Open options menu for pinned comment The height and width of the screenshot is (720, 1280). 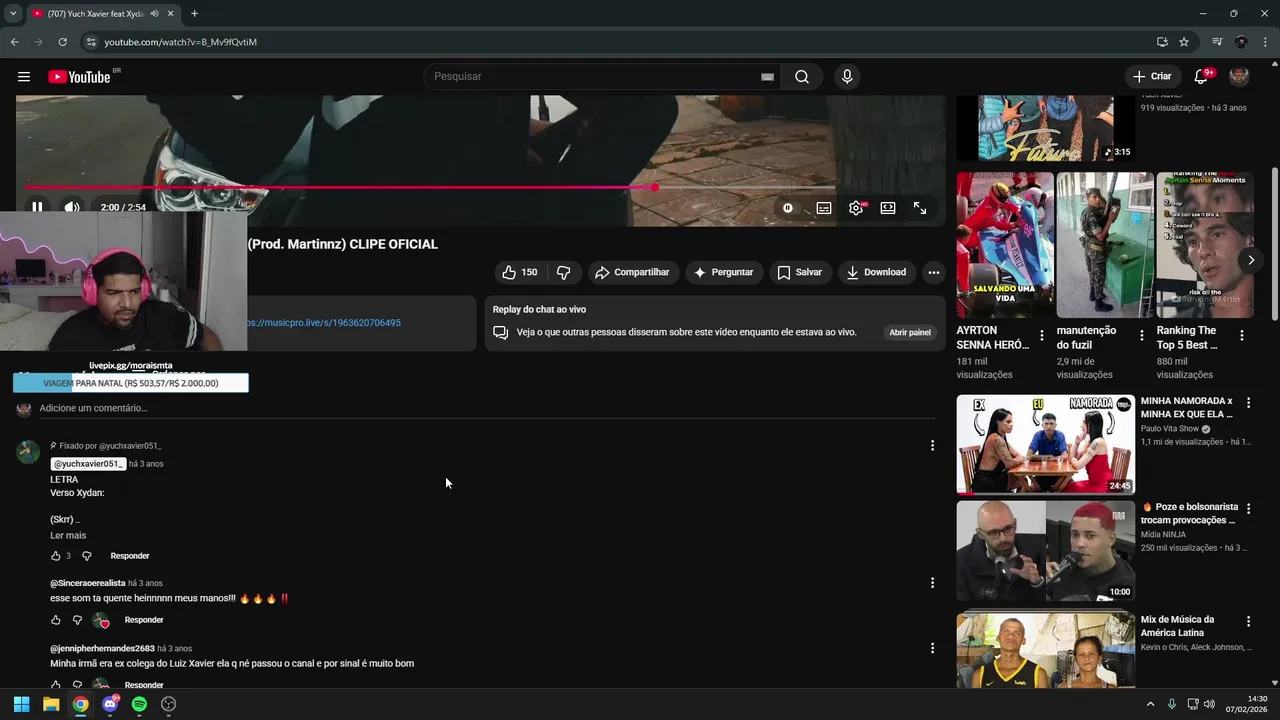932,446
